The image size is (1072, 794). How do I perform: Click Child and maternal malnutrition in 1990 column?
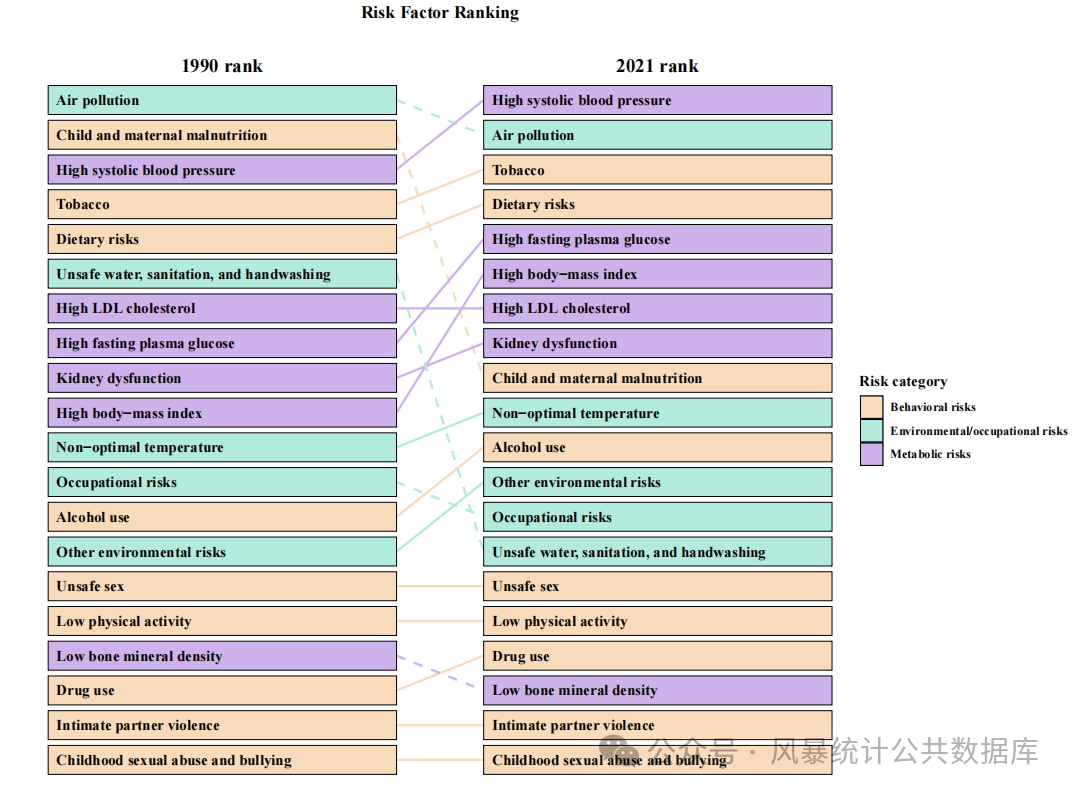(222, 135)
